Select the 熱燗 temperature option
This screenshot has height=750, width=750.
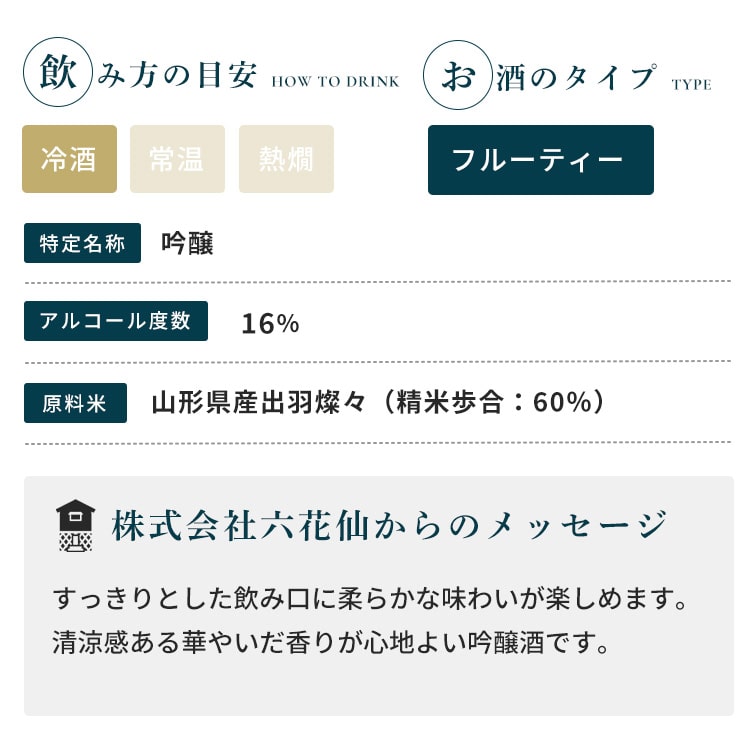coord(287,159)
